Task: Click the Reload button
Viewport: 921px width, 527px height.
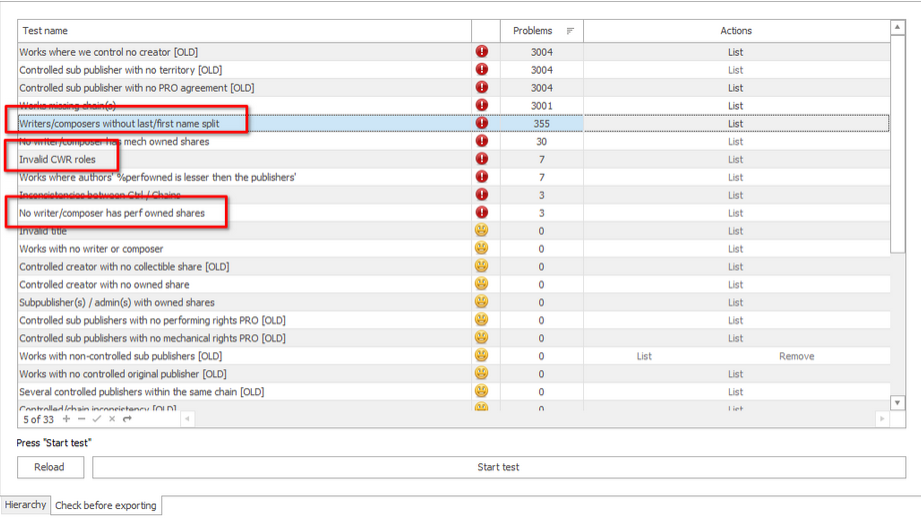Action: pyautogui.click(x=50, y=467)
